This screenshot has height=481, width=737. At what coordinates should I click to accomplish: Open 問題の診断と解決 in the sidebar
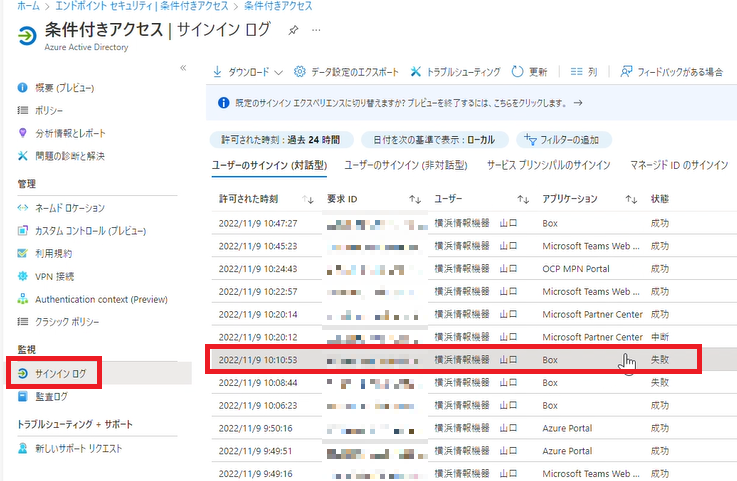pos(70,156)
